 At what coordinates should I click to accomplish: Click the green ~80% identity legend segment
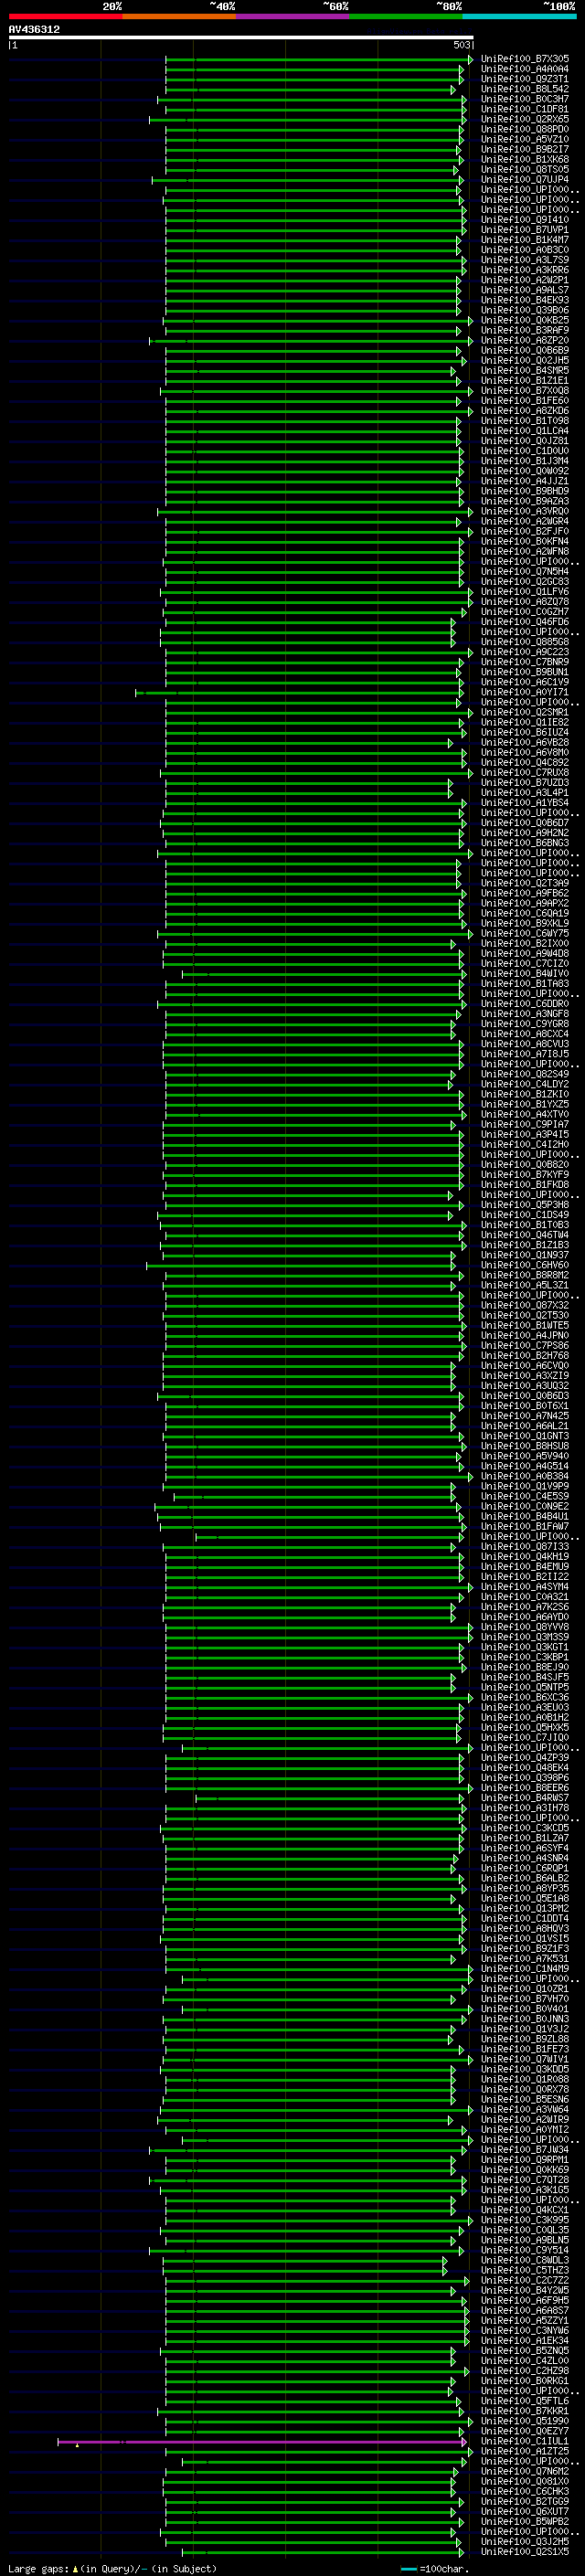[x=406, y=16]
